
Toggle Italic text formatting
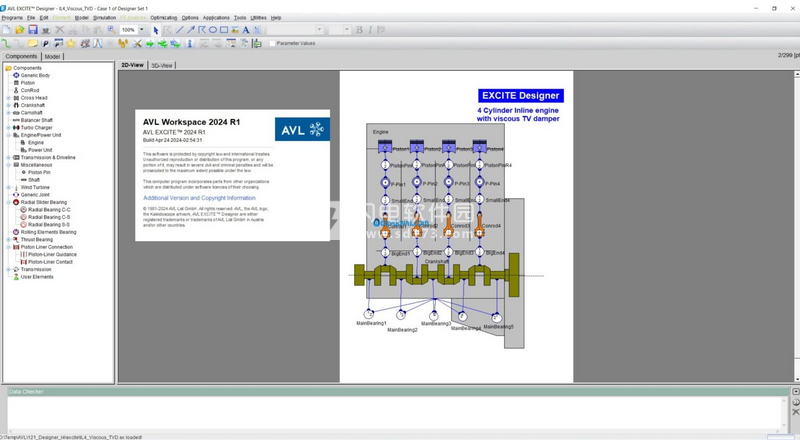370,30
